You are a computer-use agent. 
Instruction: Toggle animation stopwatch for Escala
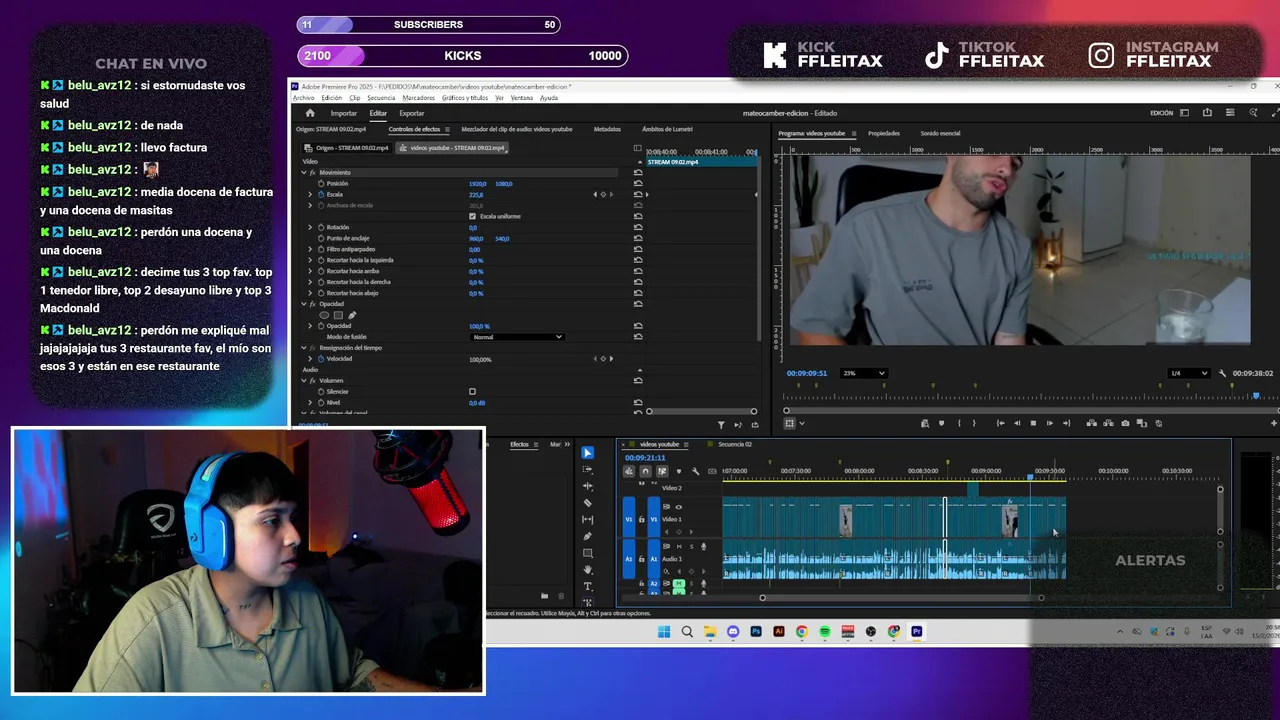click(321, 195)
